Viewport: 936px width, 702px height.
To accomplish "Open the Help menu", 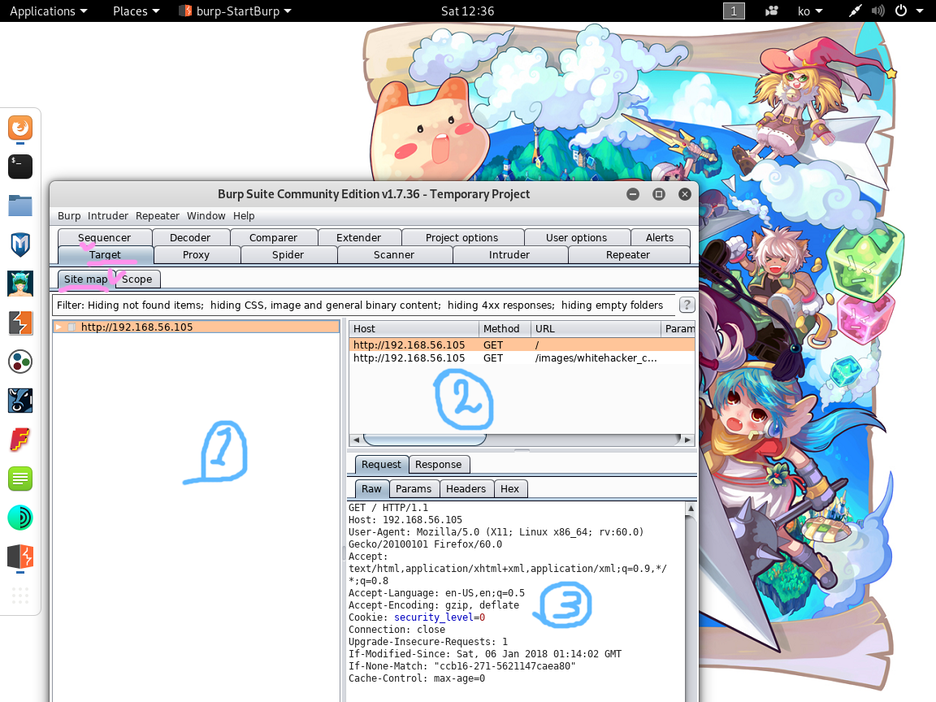I will coord(244,215).
